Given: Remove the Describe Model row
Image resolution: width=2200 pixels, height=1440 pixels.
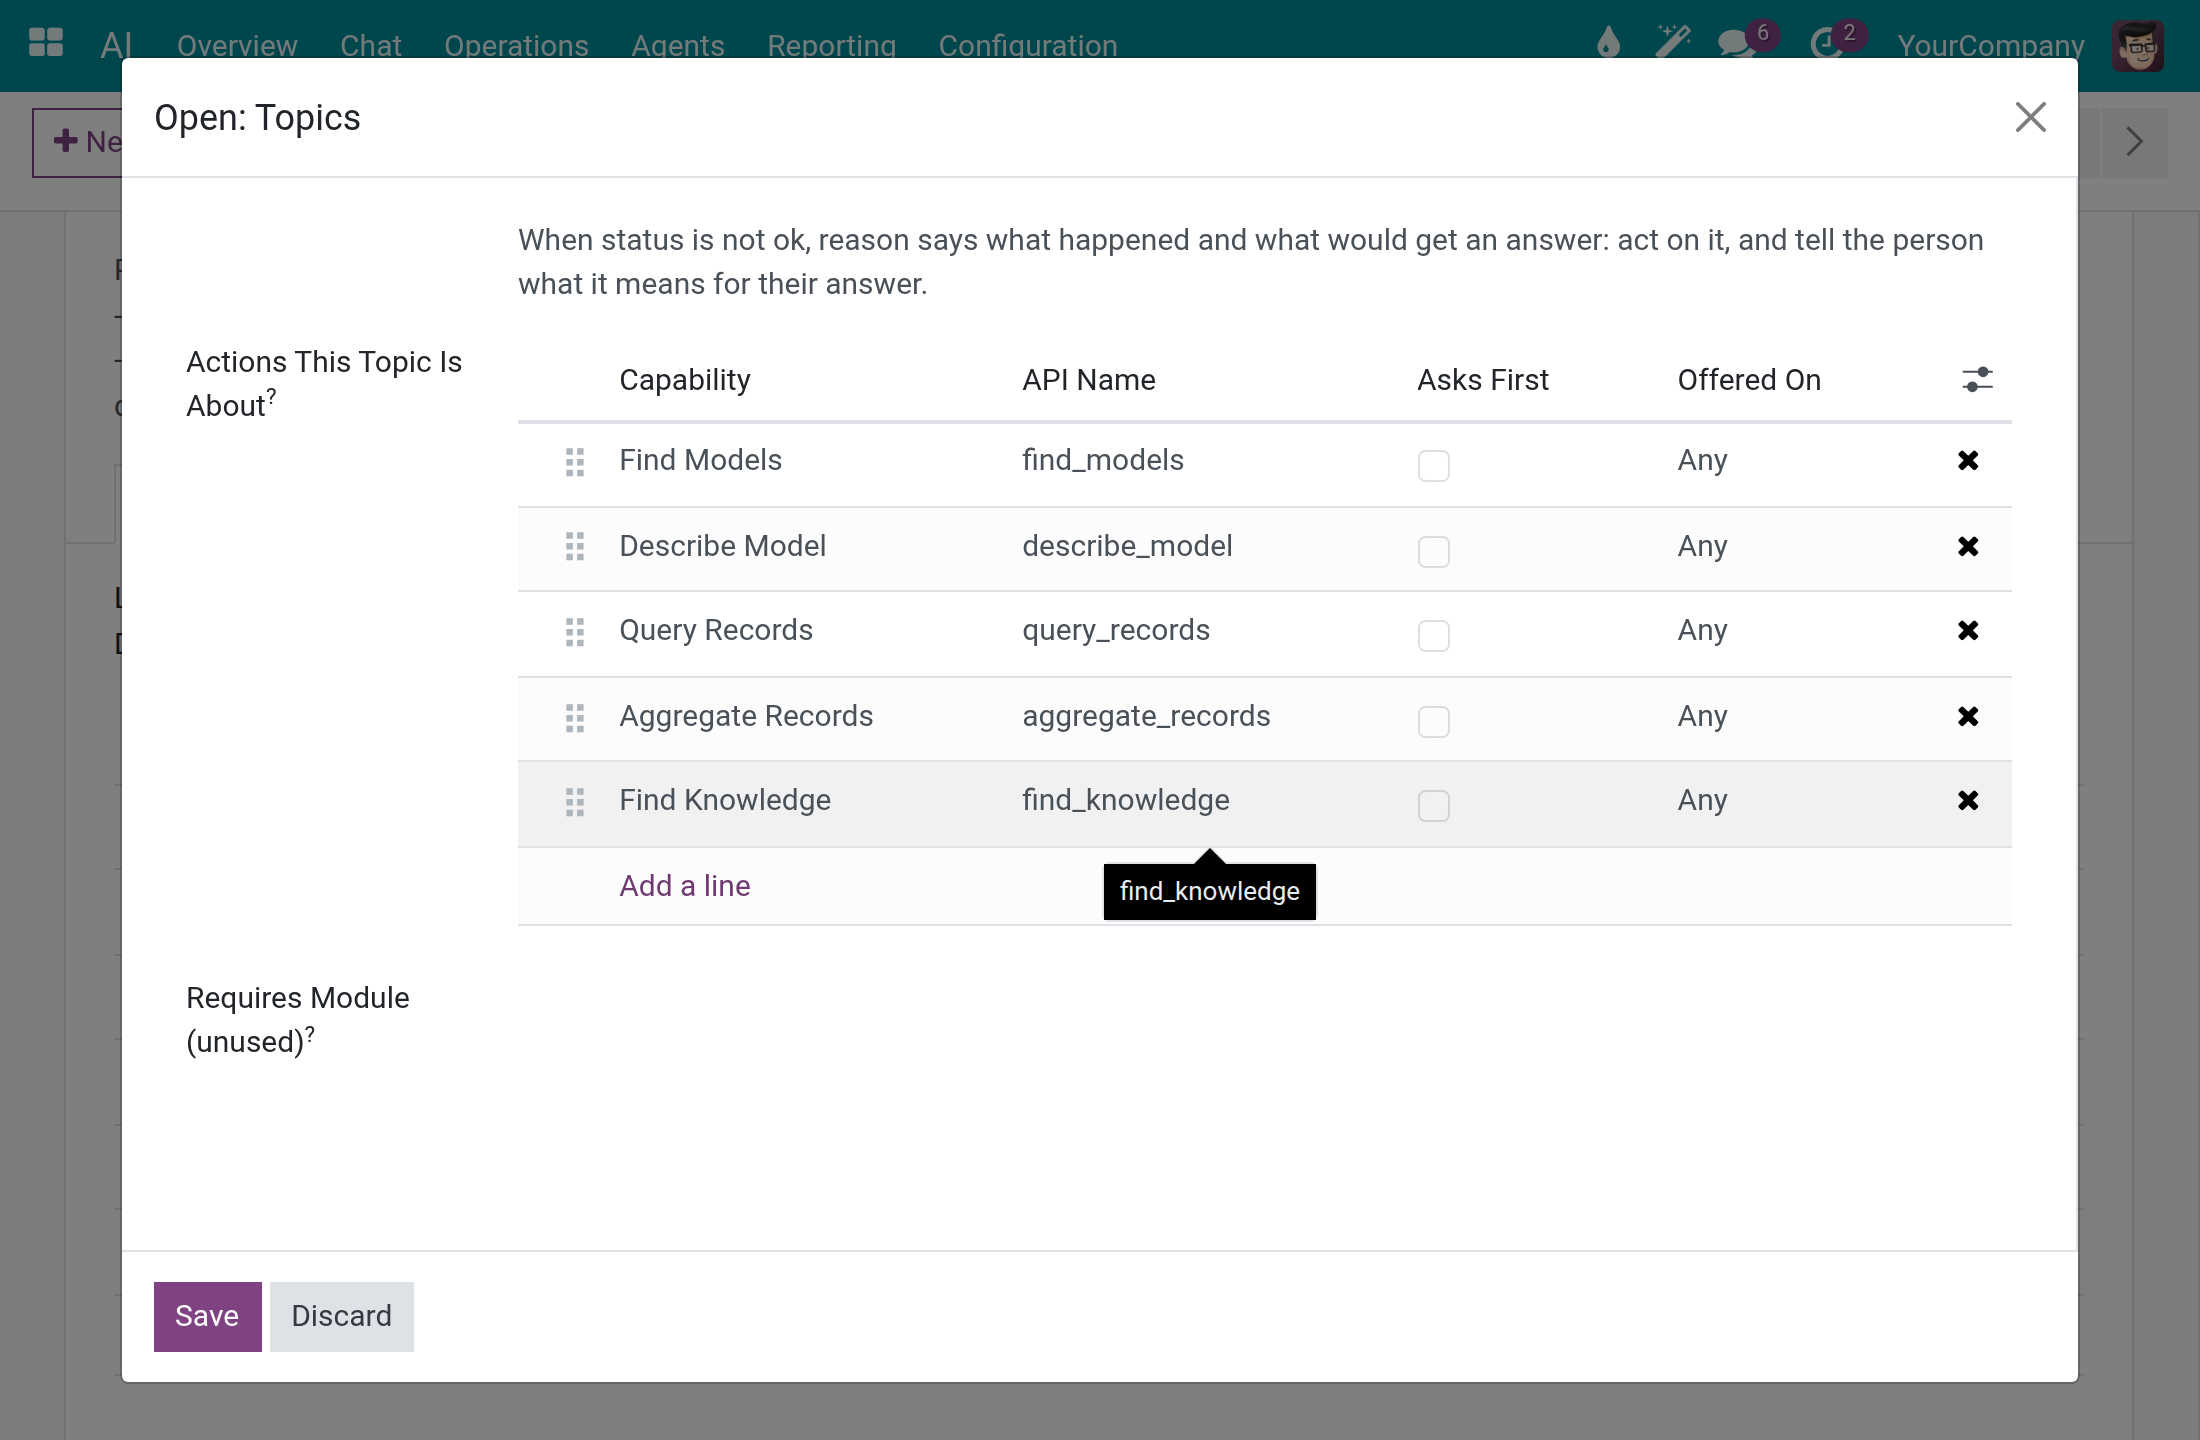Looking at the screenshot, I should click(1968, 547).
